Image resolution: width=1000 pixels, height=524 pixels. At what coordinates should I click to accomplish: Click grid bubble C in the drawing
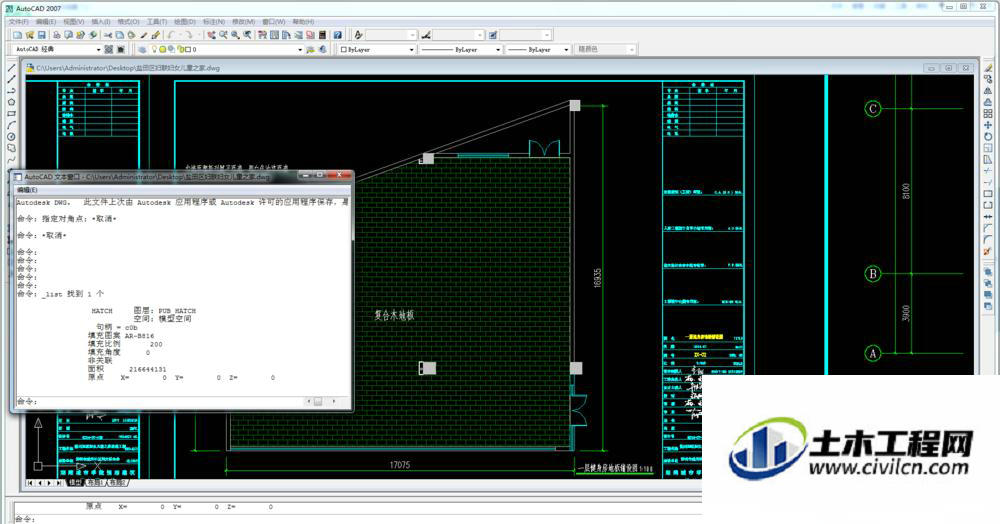click(873, 108)
